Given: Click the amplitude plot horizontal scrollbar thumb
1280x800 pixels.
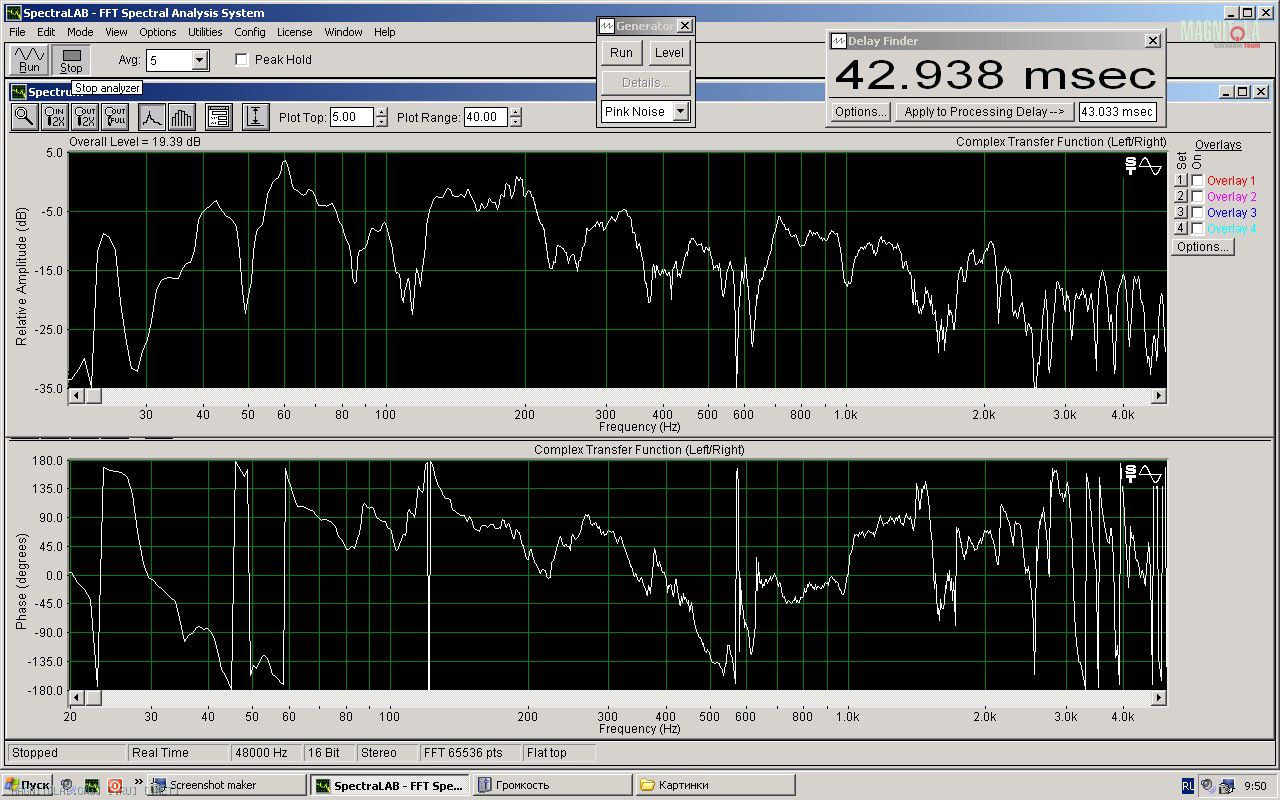Looking at the screenshot, I should (x=93, y=396).
